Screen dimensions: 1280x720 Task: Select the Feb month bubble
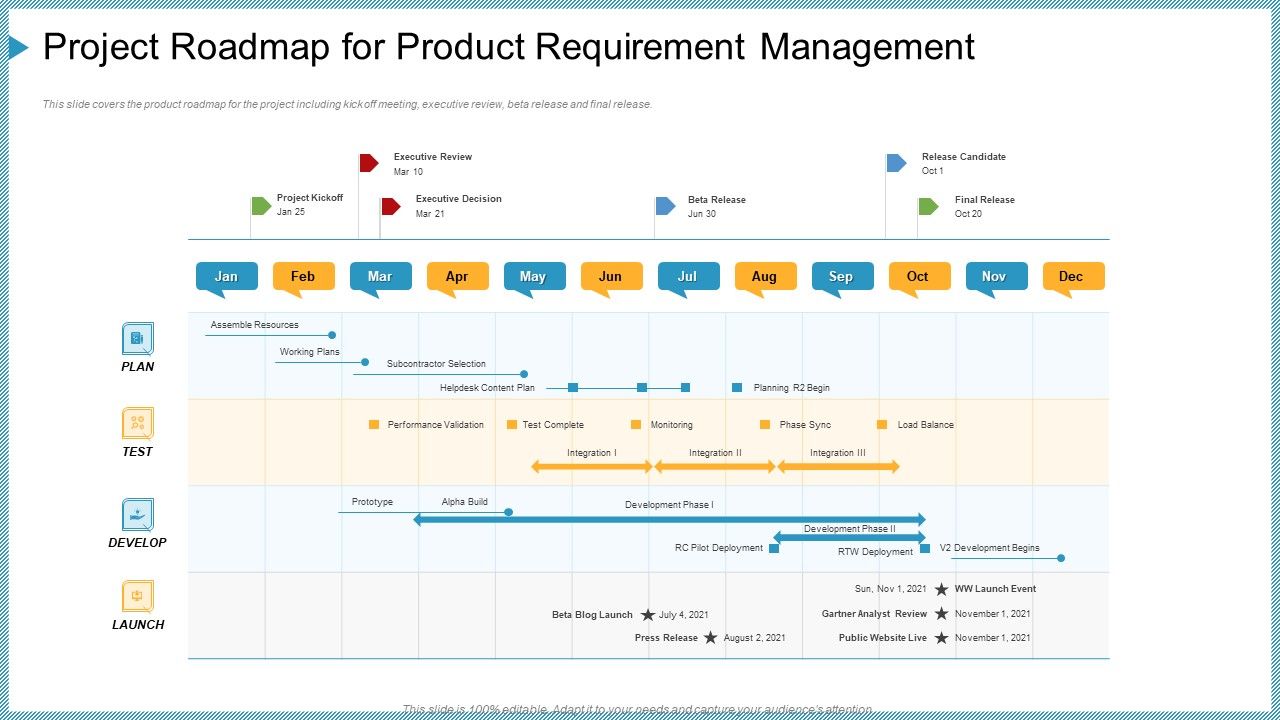coord(303,279)
